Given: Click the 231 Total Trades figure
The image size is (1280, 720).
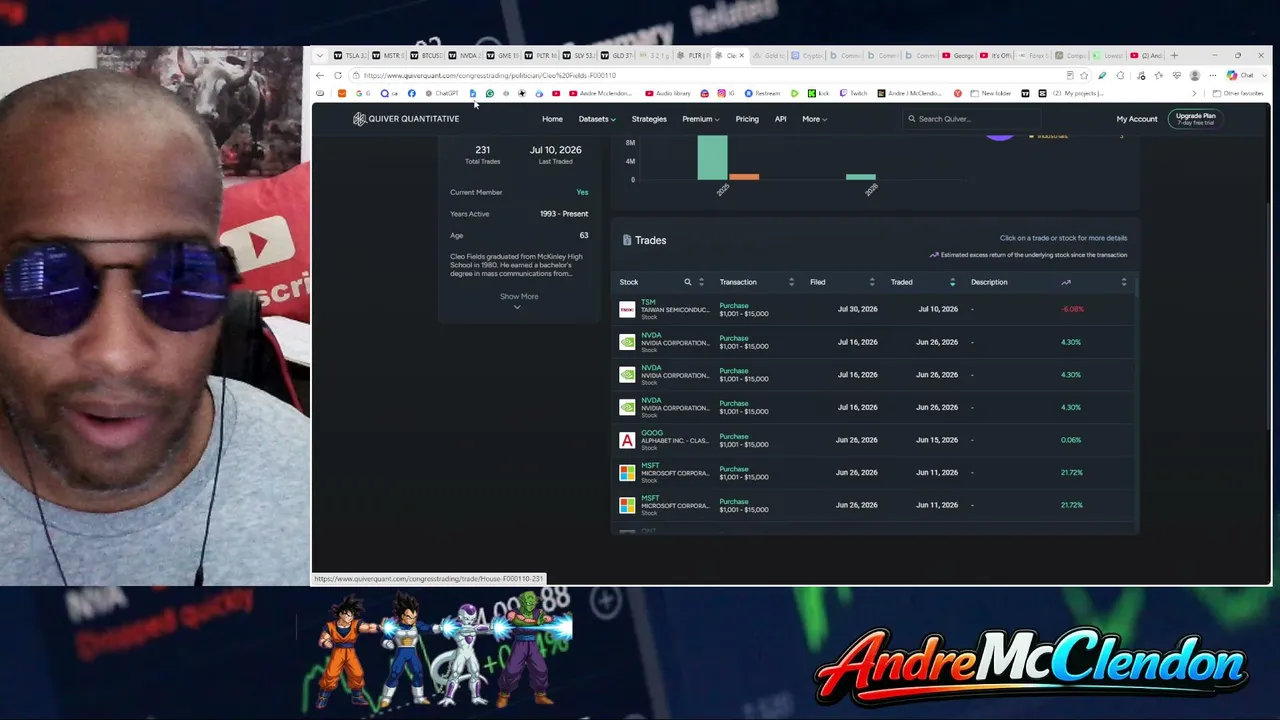Looking at the screenshot, I should pos(483,150).
